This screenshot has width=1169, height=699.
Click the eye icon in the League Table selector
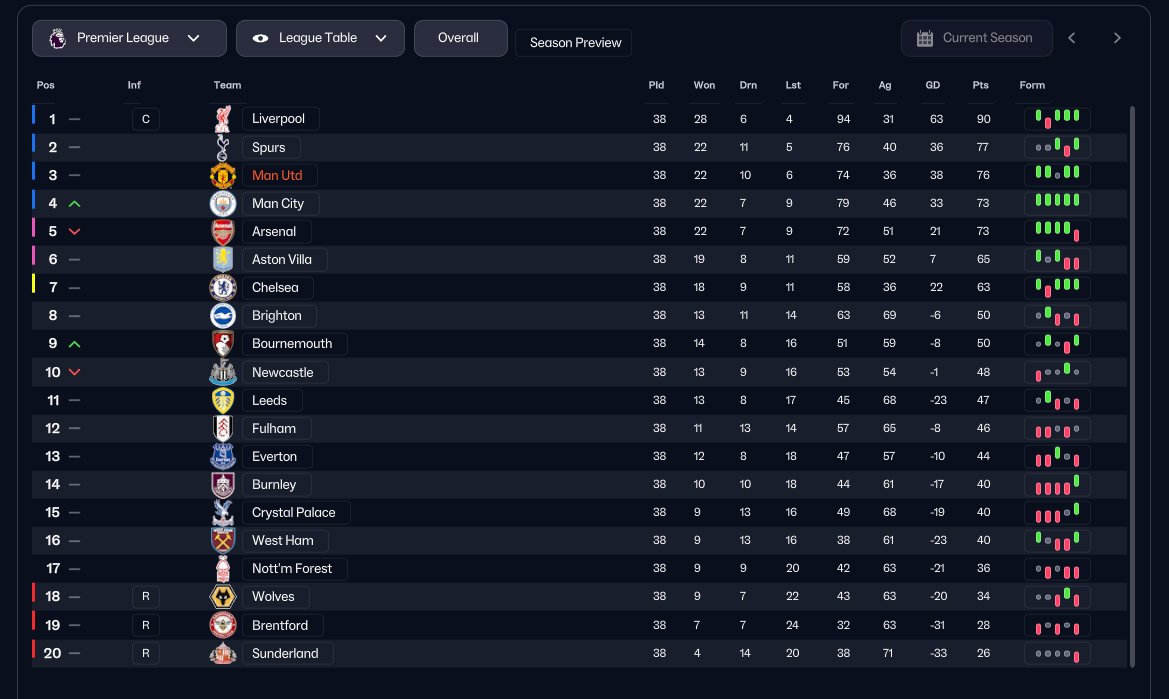(x=260, y=38)
